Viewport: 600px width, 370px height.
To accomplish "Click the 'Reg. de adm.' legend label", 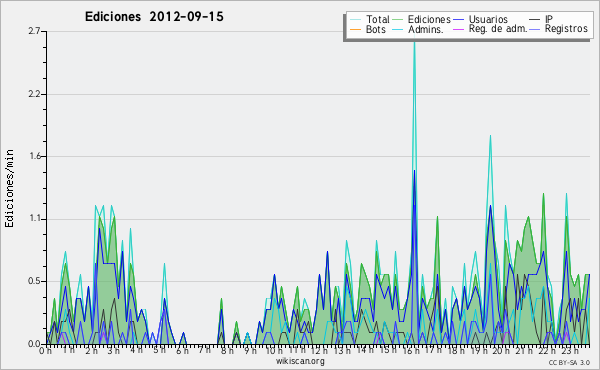I will (498, 29).
